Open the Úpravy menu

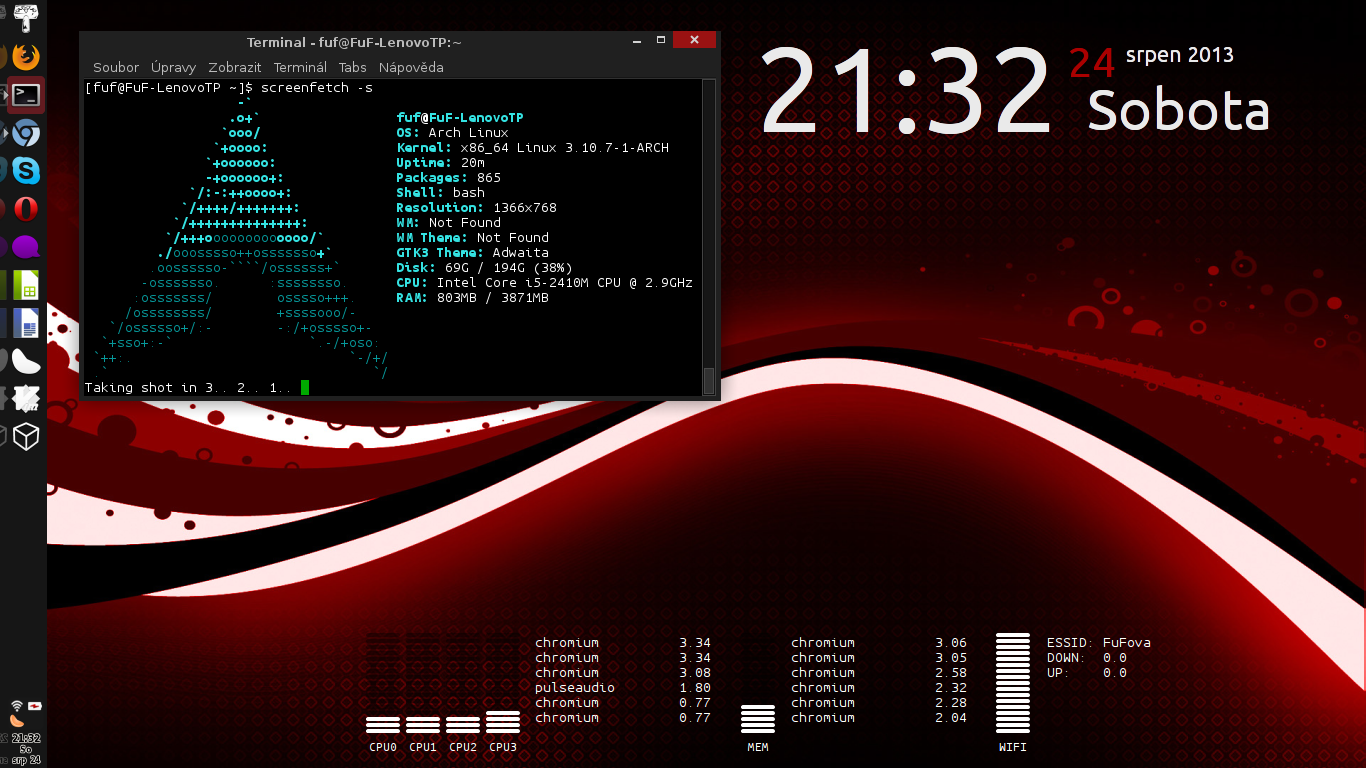[174, 67]
